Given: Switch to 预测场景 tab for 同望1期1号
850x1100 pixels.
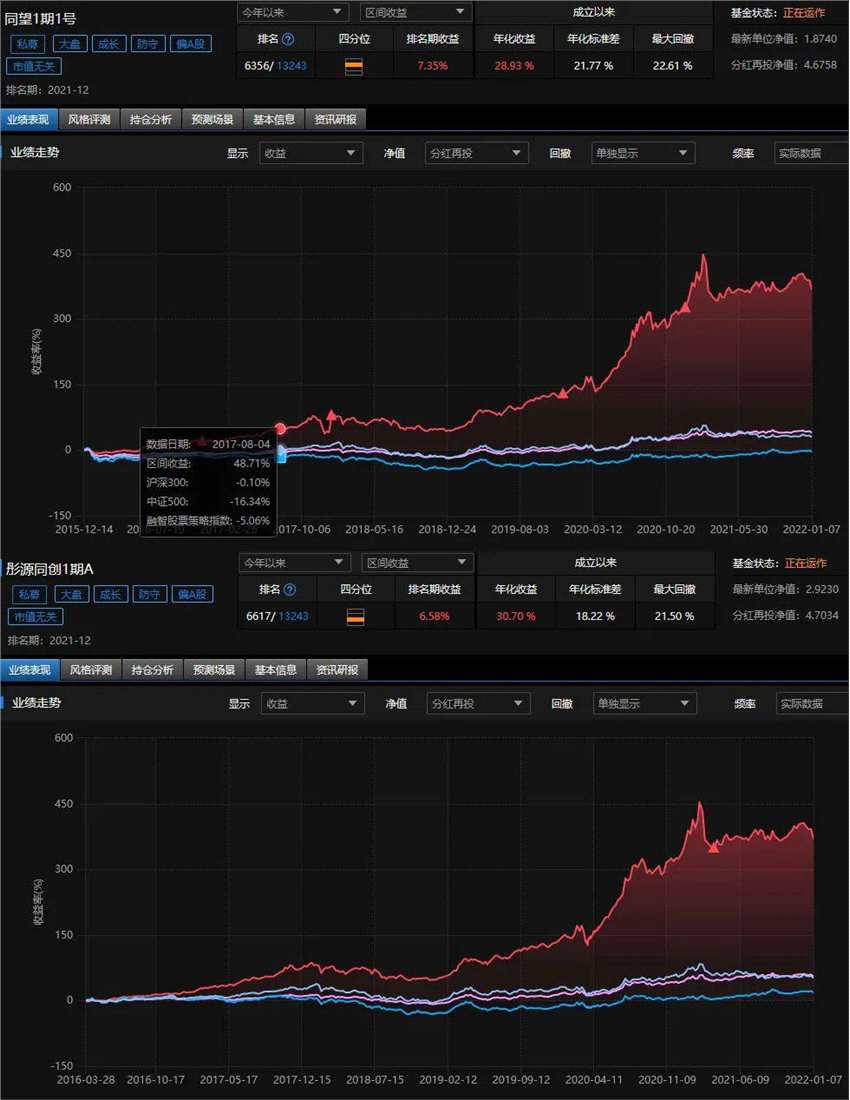Looking at the screenshot, I should 212,119.
